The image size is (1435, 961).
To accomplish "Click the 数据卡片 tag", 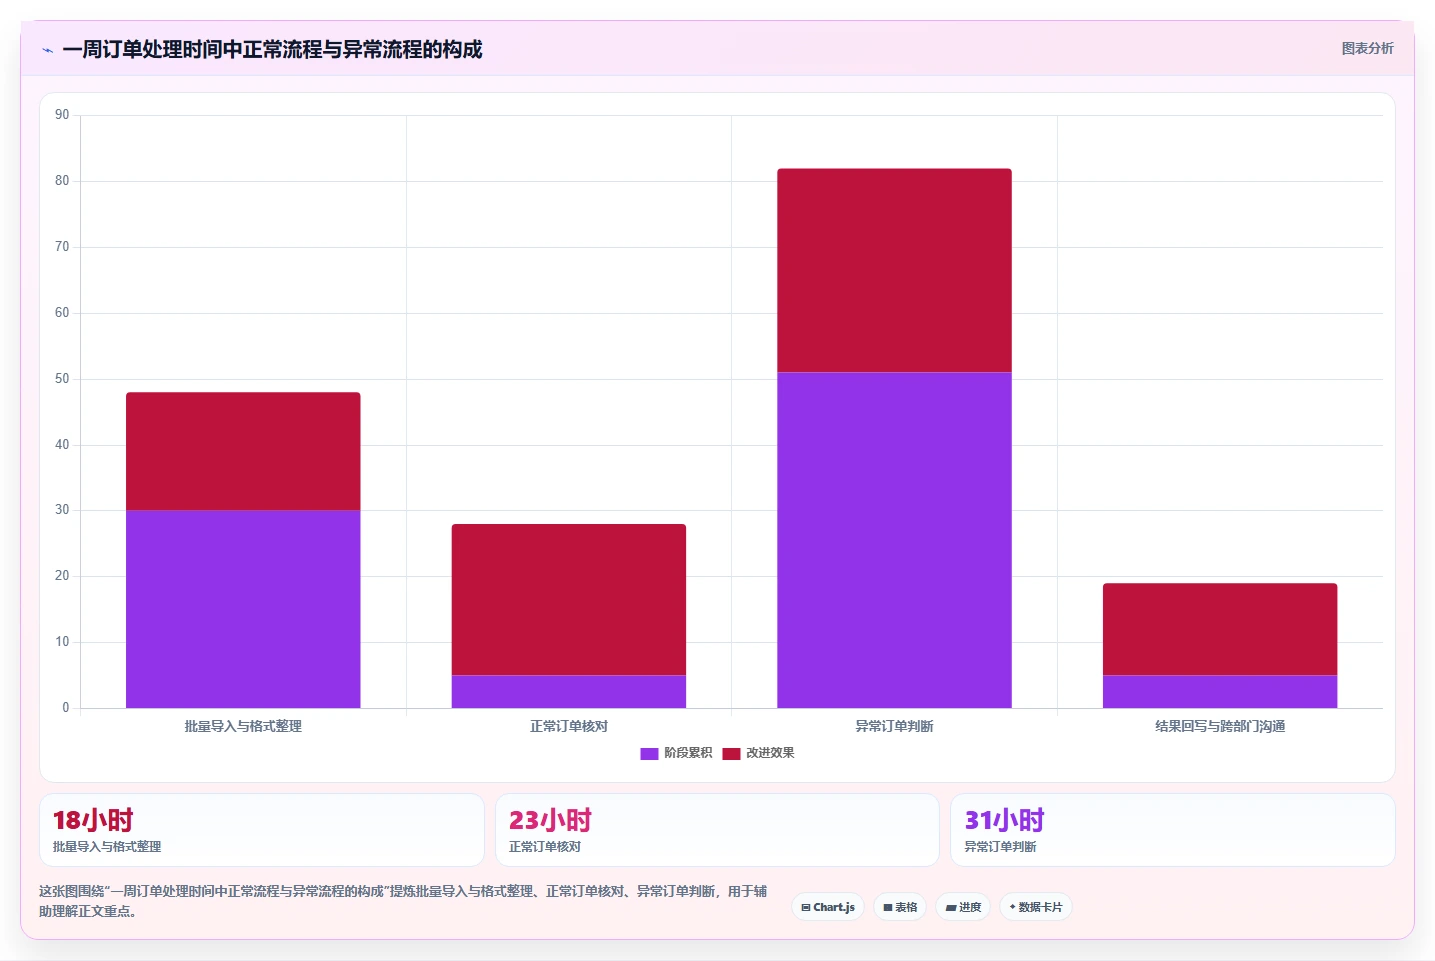I will (x=1036, y=907).
